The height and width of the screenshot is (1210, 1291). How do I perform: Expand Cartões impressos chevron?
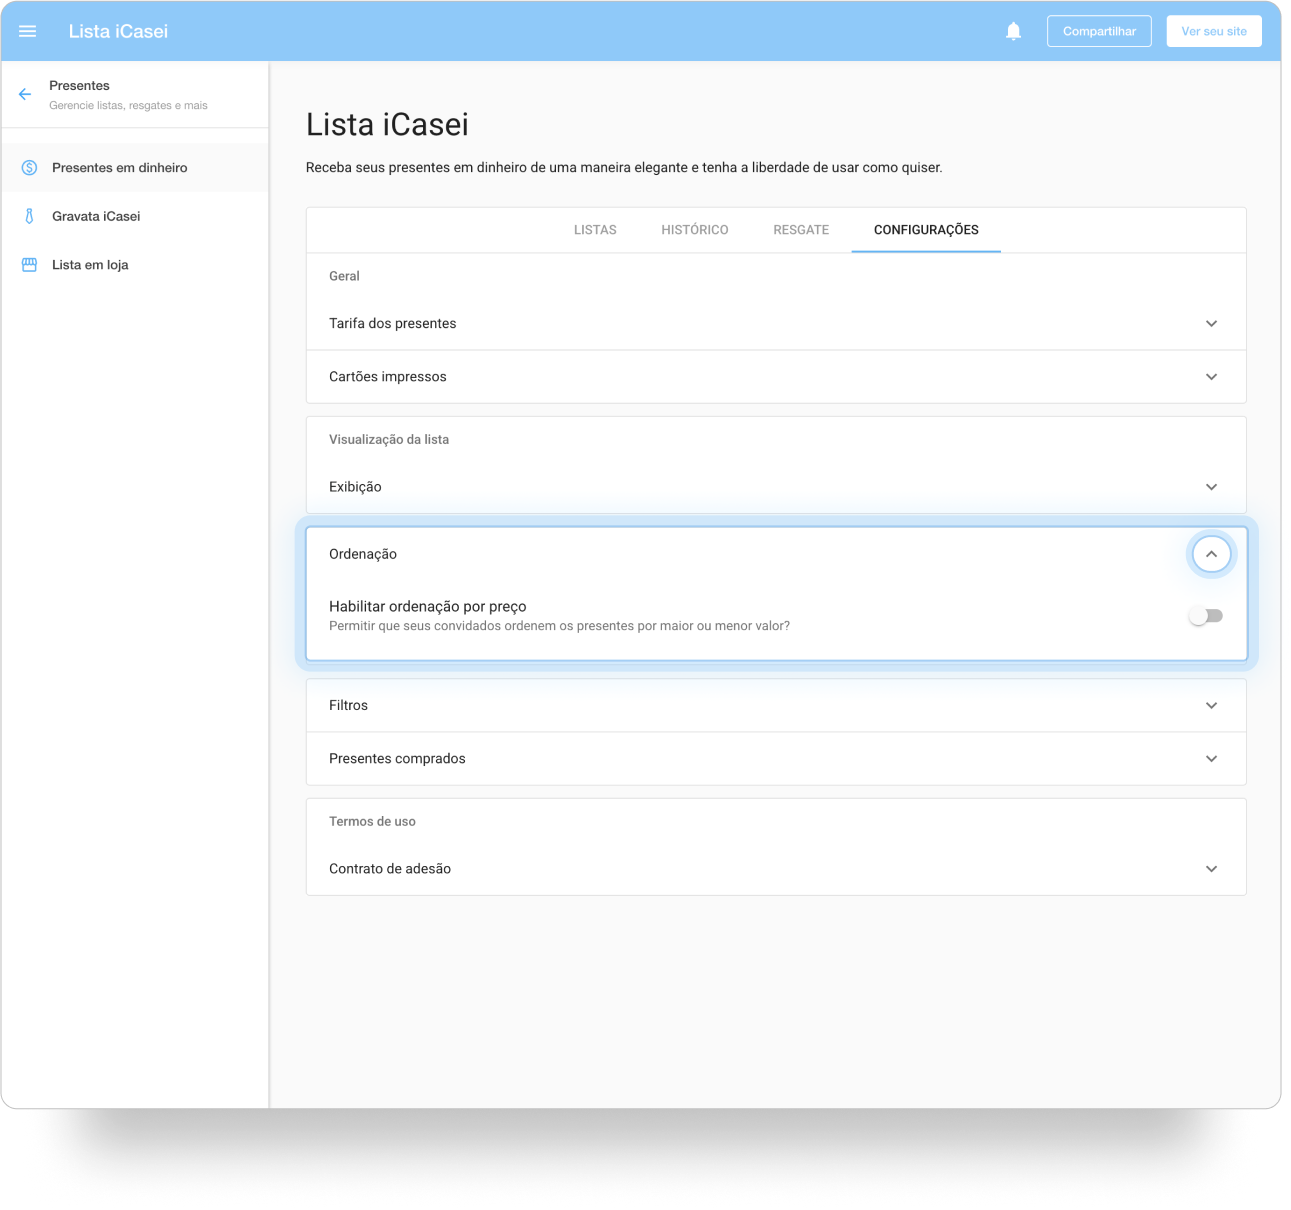(1211, 377)
